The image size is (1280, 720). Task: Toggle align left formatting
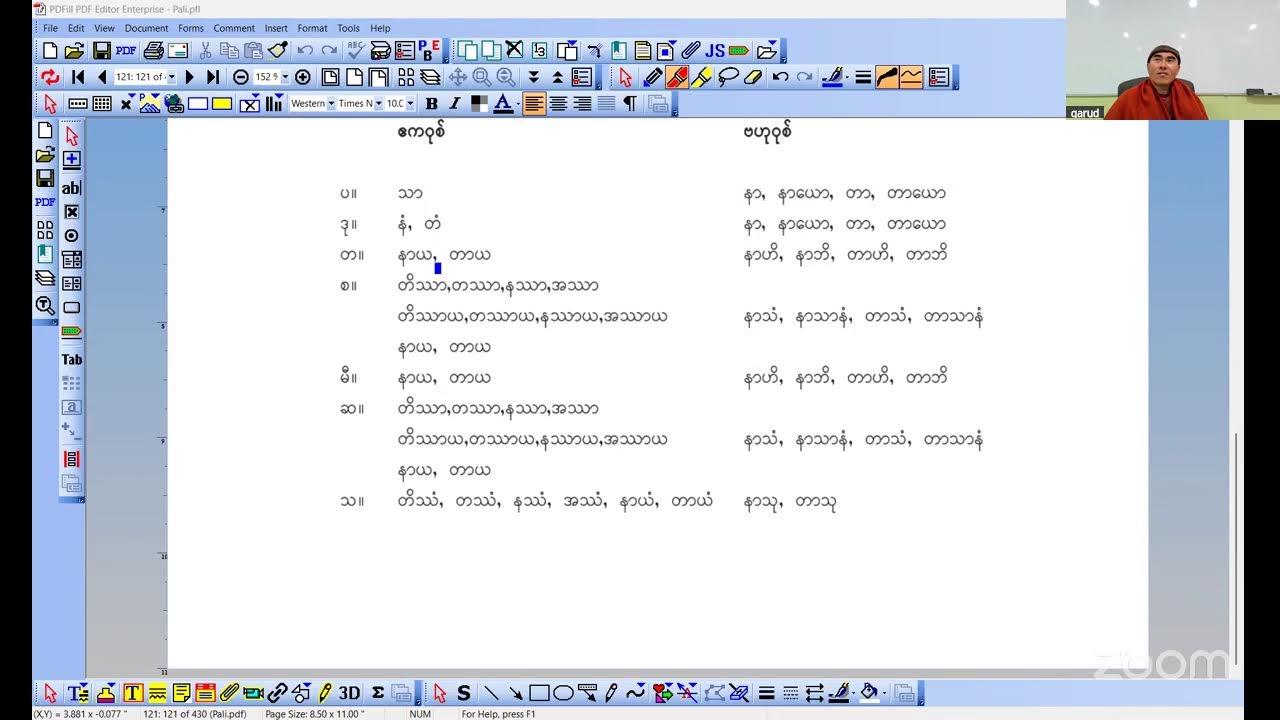tap(534, 103)
